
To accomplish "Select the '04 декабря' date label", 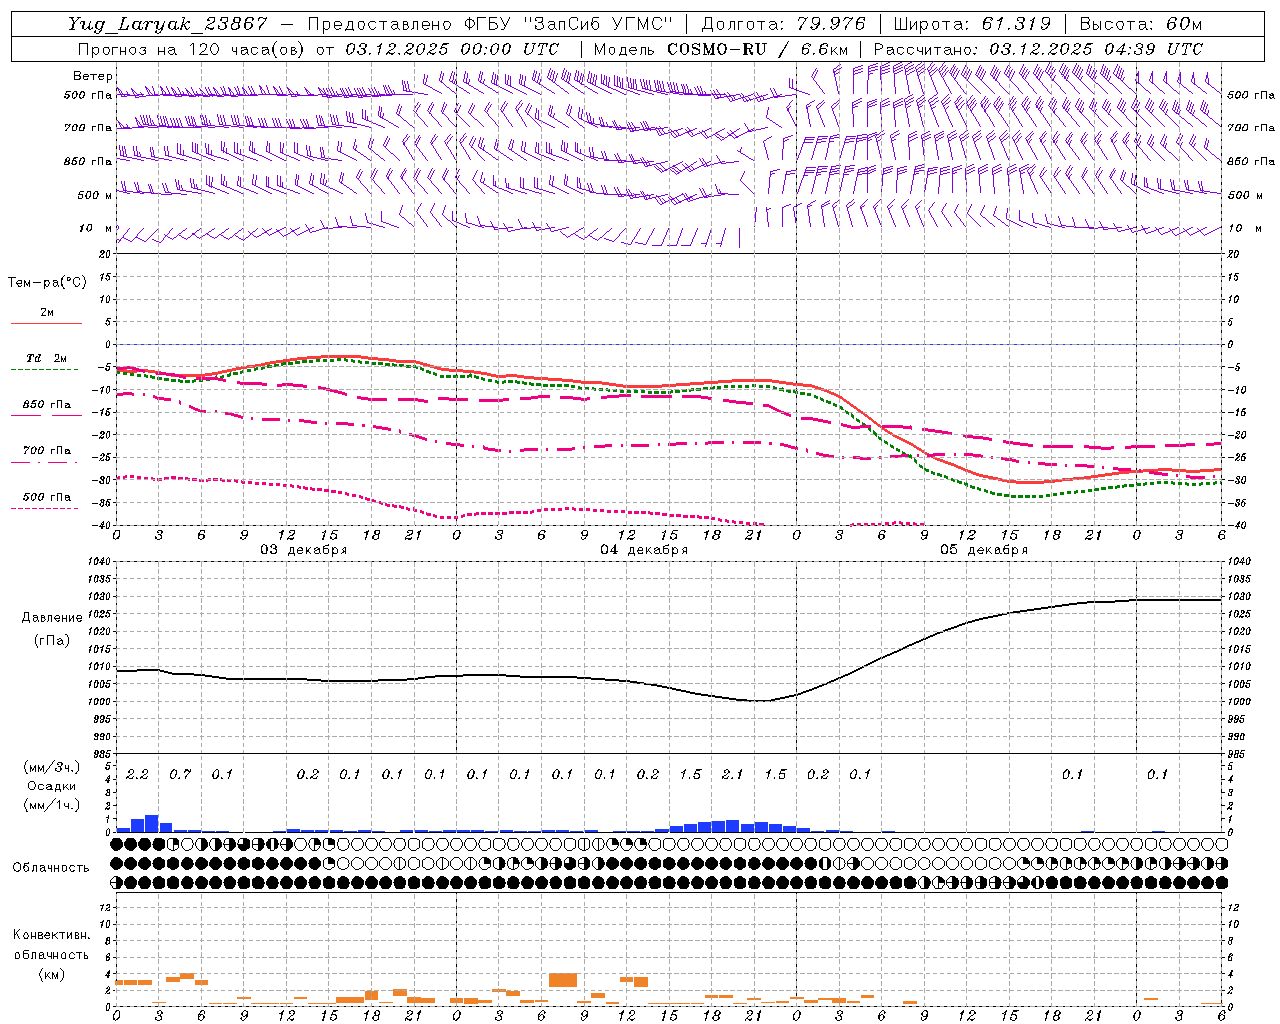I will pos(644,550).
